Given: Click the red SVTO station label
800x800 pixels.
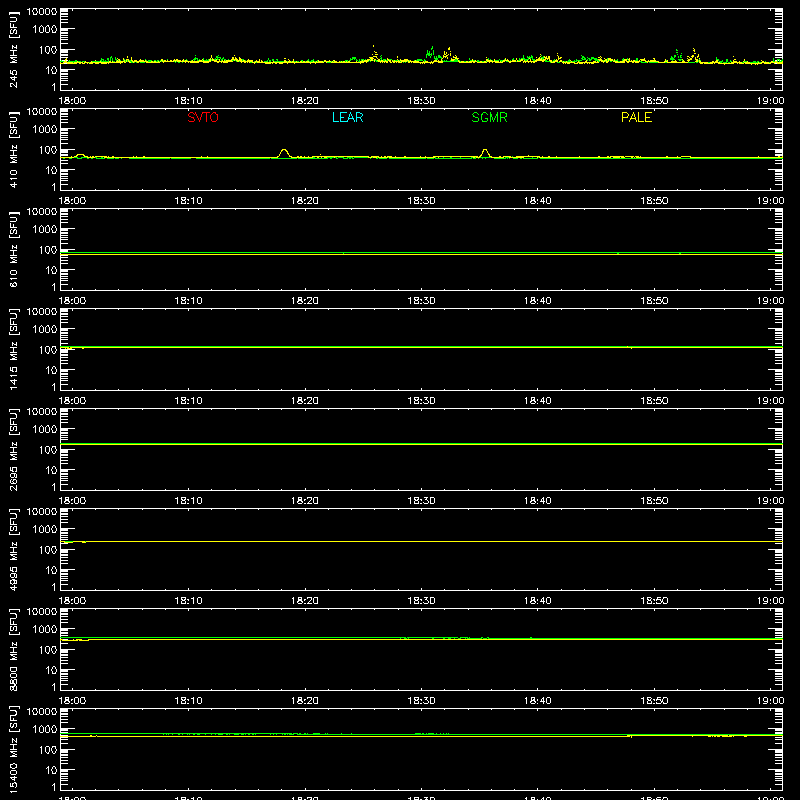Looking at the screenshot, I should tap(203, 117).
